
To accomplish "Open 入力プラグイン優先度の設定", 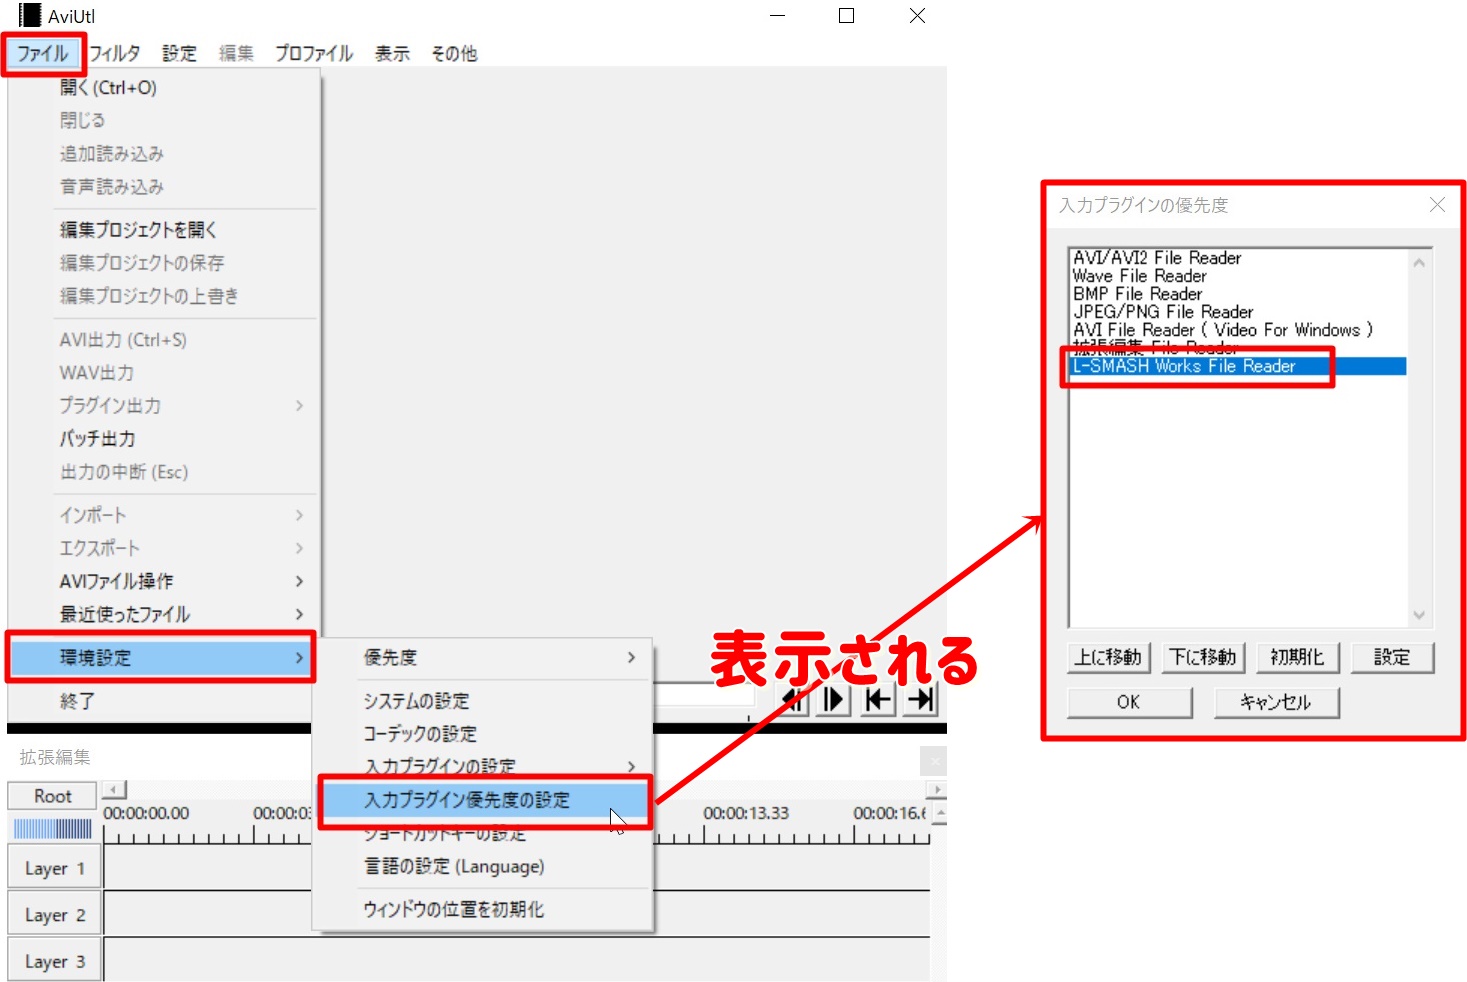I will tap(484, 800).
